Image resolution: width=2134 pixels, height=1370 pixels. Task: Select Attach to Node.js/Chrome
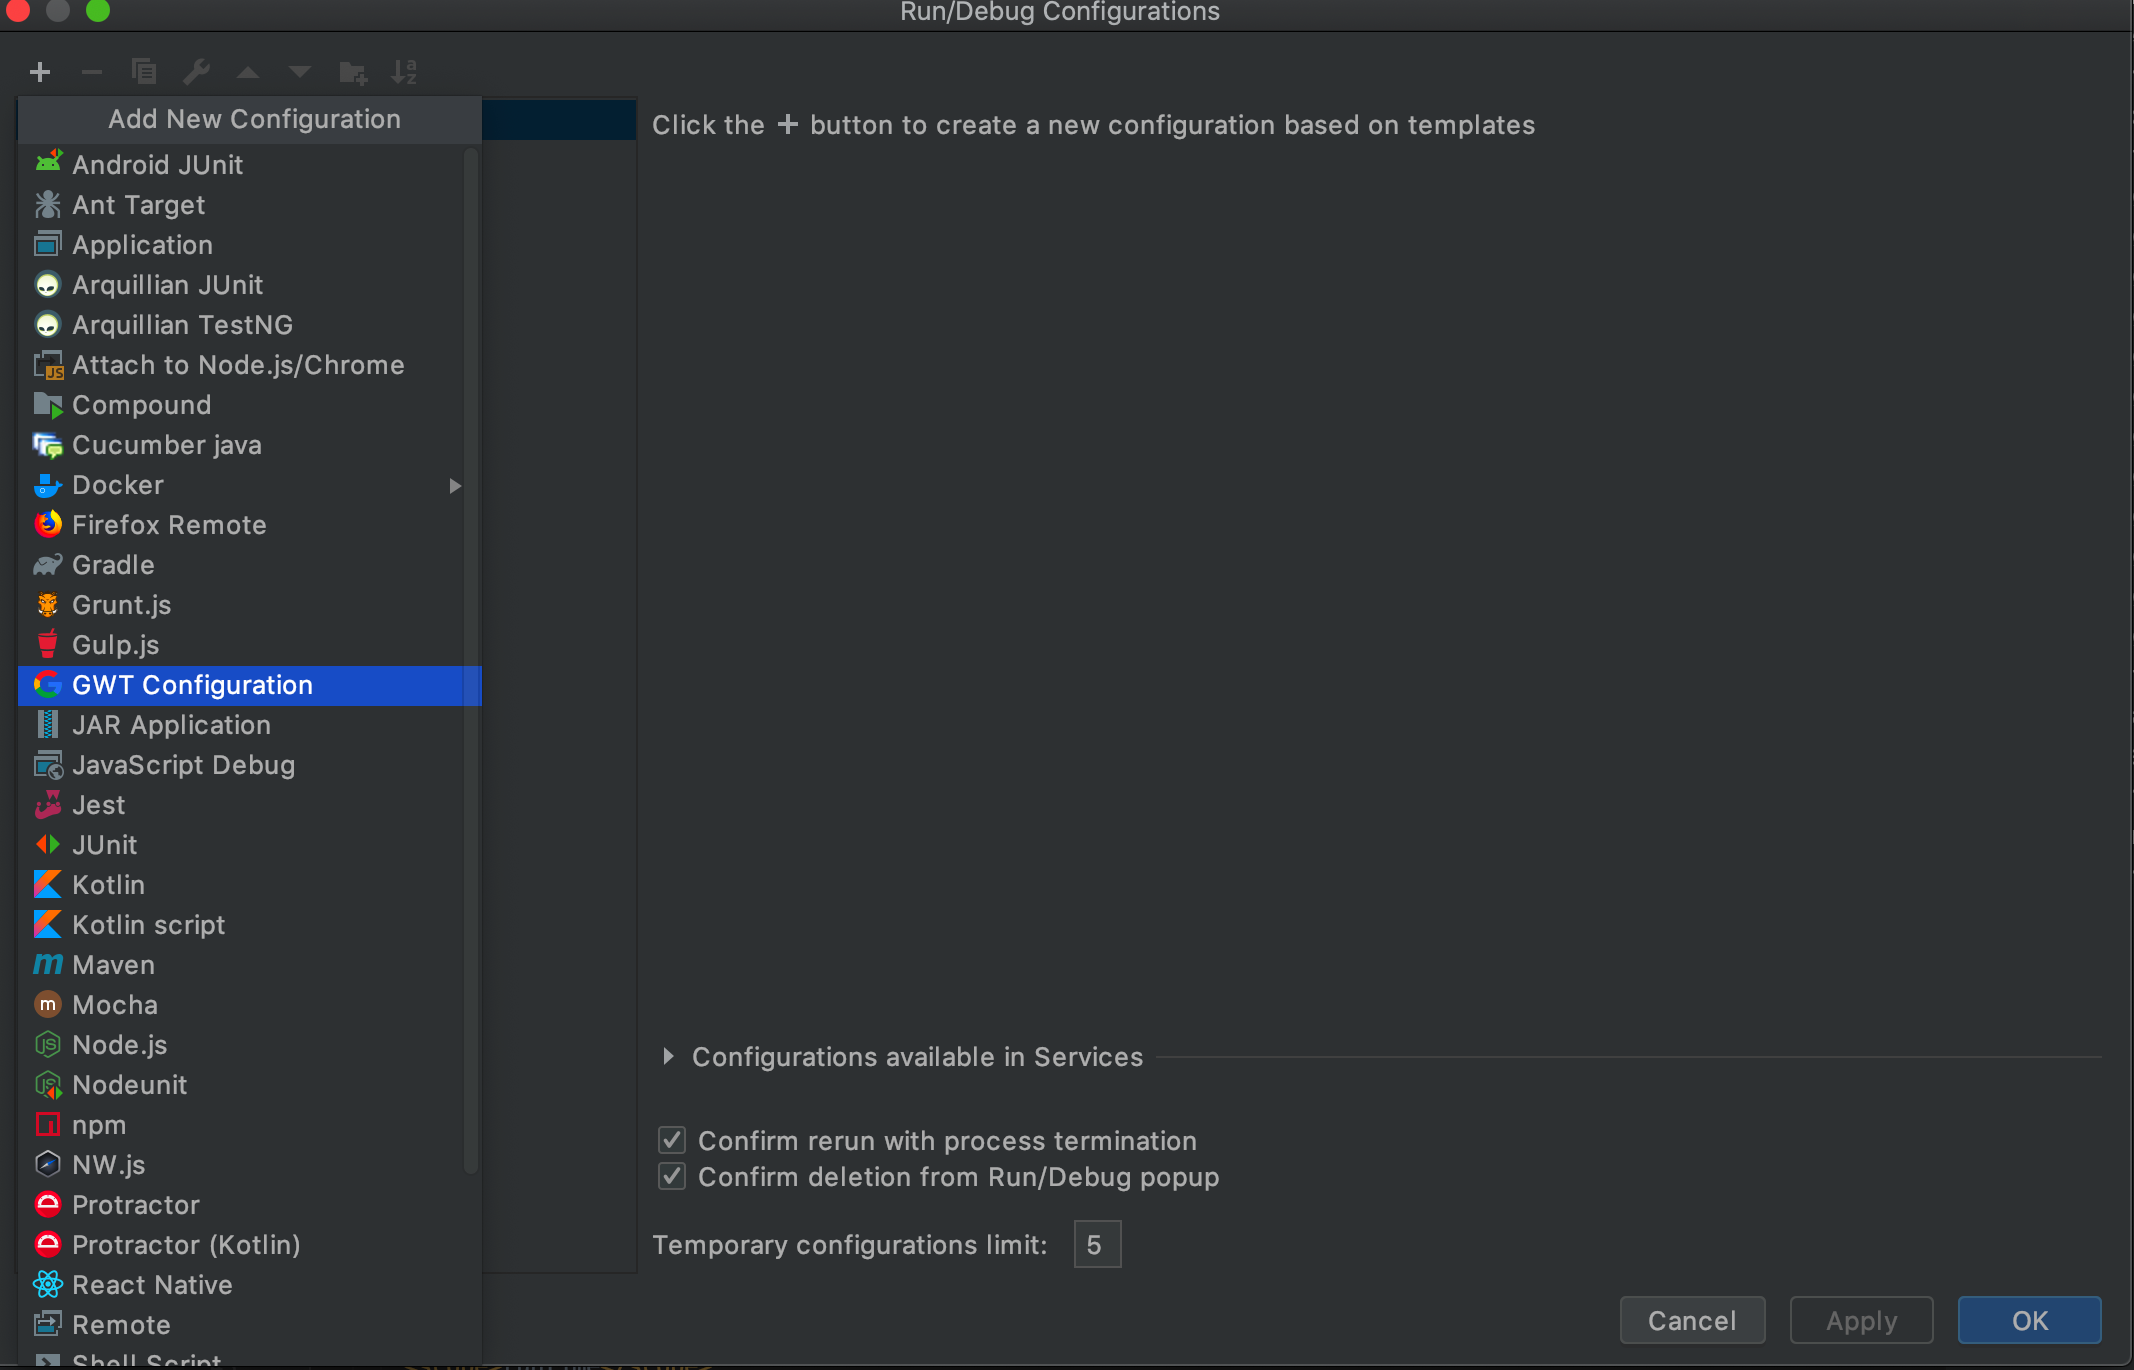(x=250, y=366)
